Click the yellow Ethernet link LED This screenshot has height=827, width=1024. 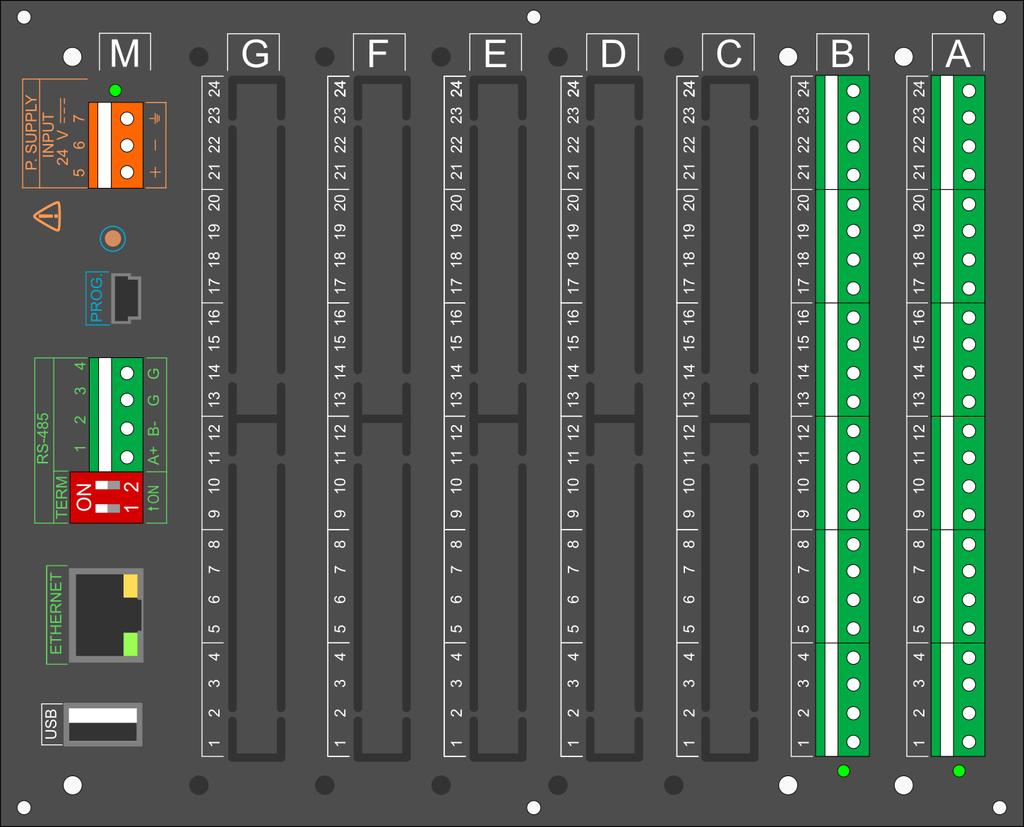click(131, 585)
